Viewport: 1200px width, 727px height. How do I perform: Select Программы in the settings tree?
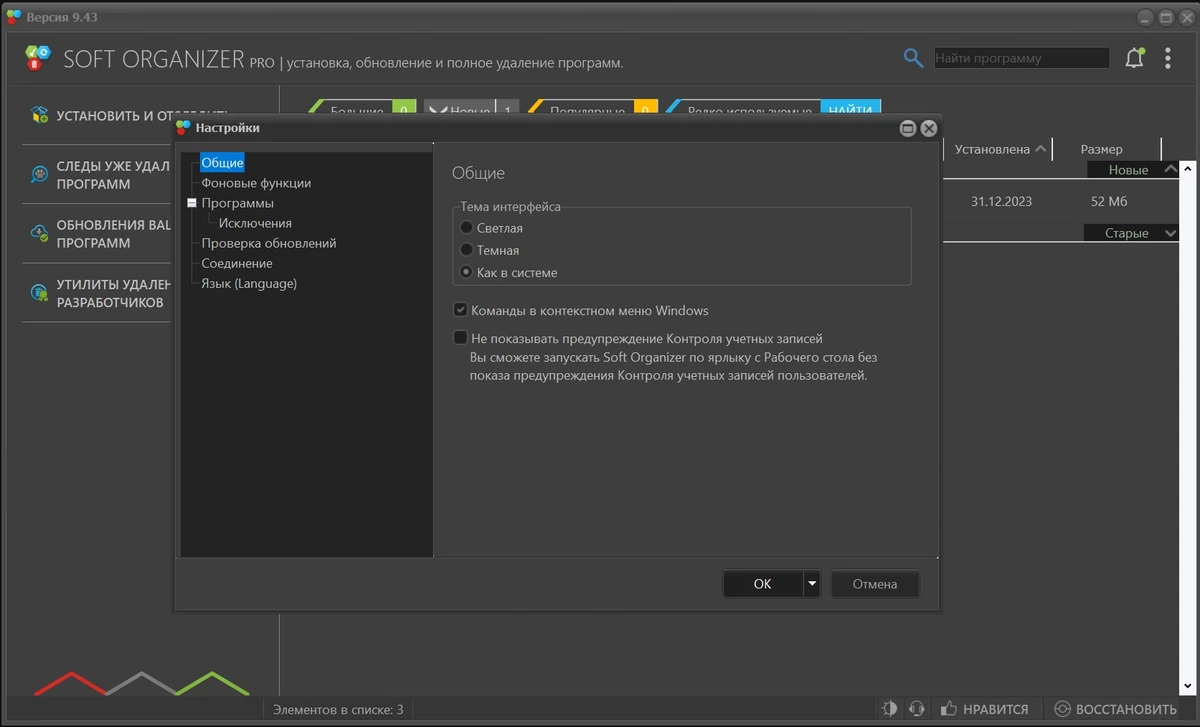tap(237, 203)
